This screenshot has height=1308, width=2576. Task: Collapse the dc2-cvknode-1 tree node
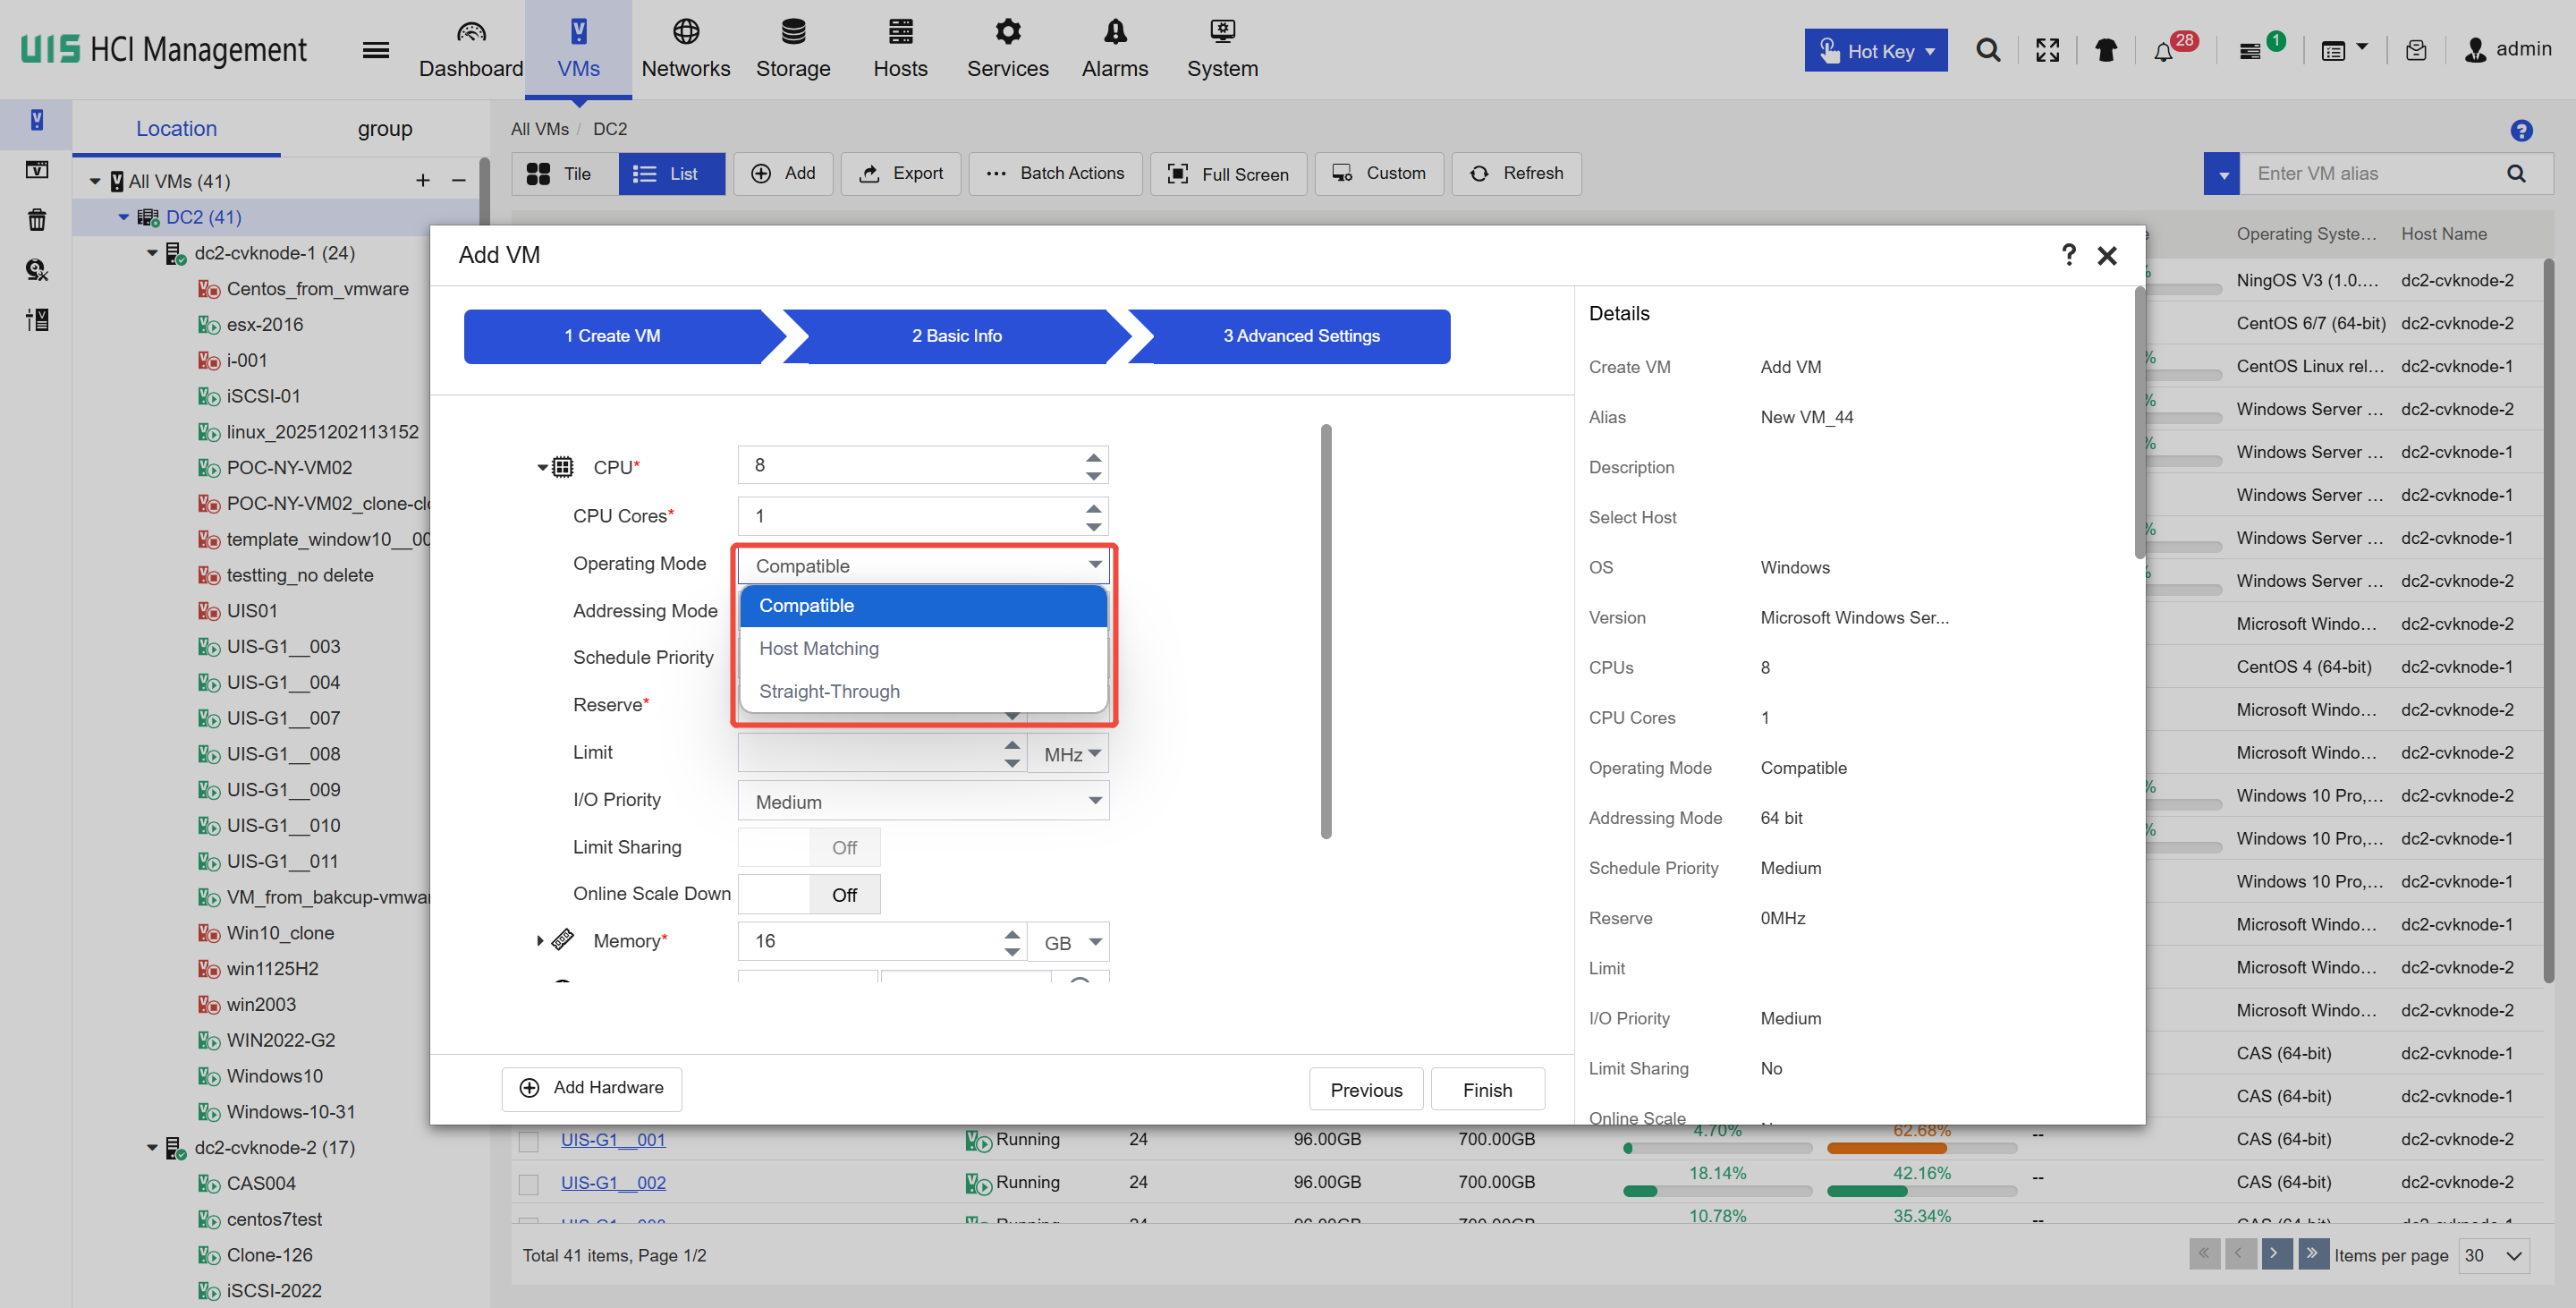(x=152, y=253)
